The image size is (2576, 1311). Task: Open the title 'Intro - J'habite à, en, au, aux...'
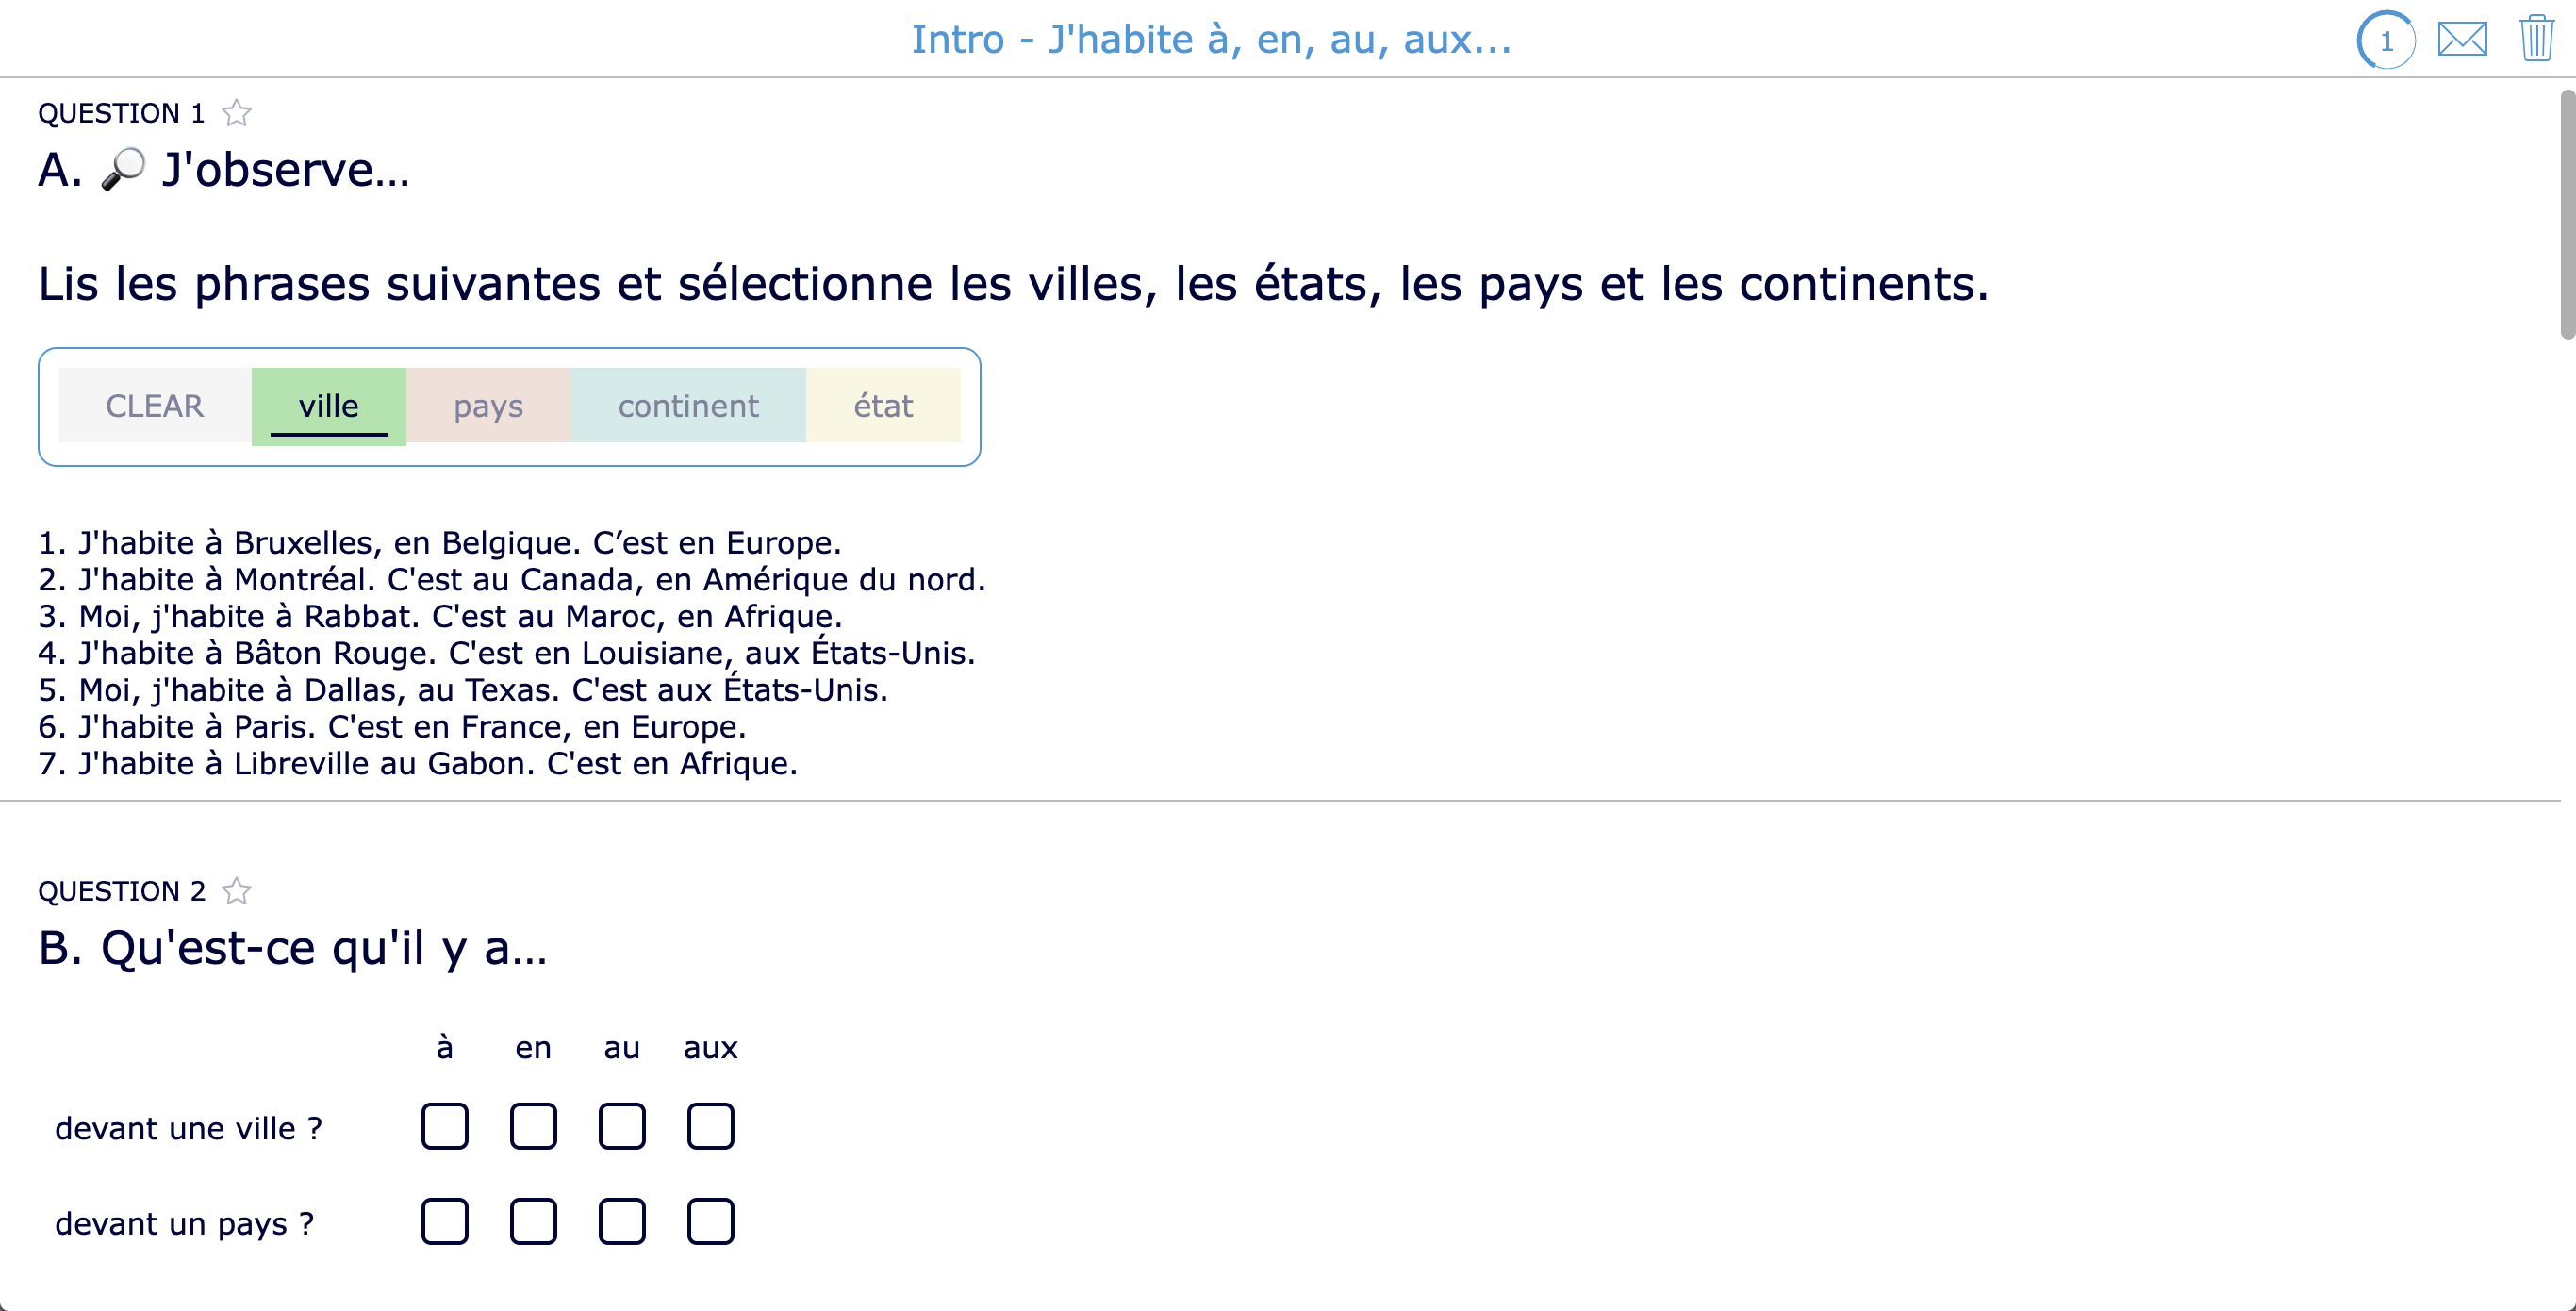(x=1209, y=40)
